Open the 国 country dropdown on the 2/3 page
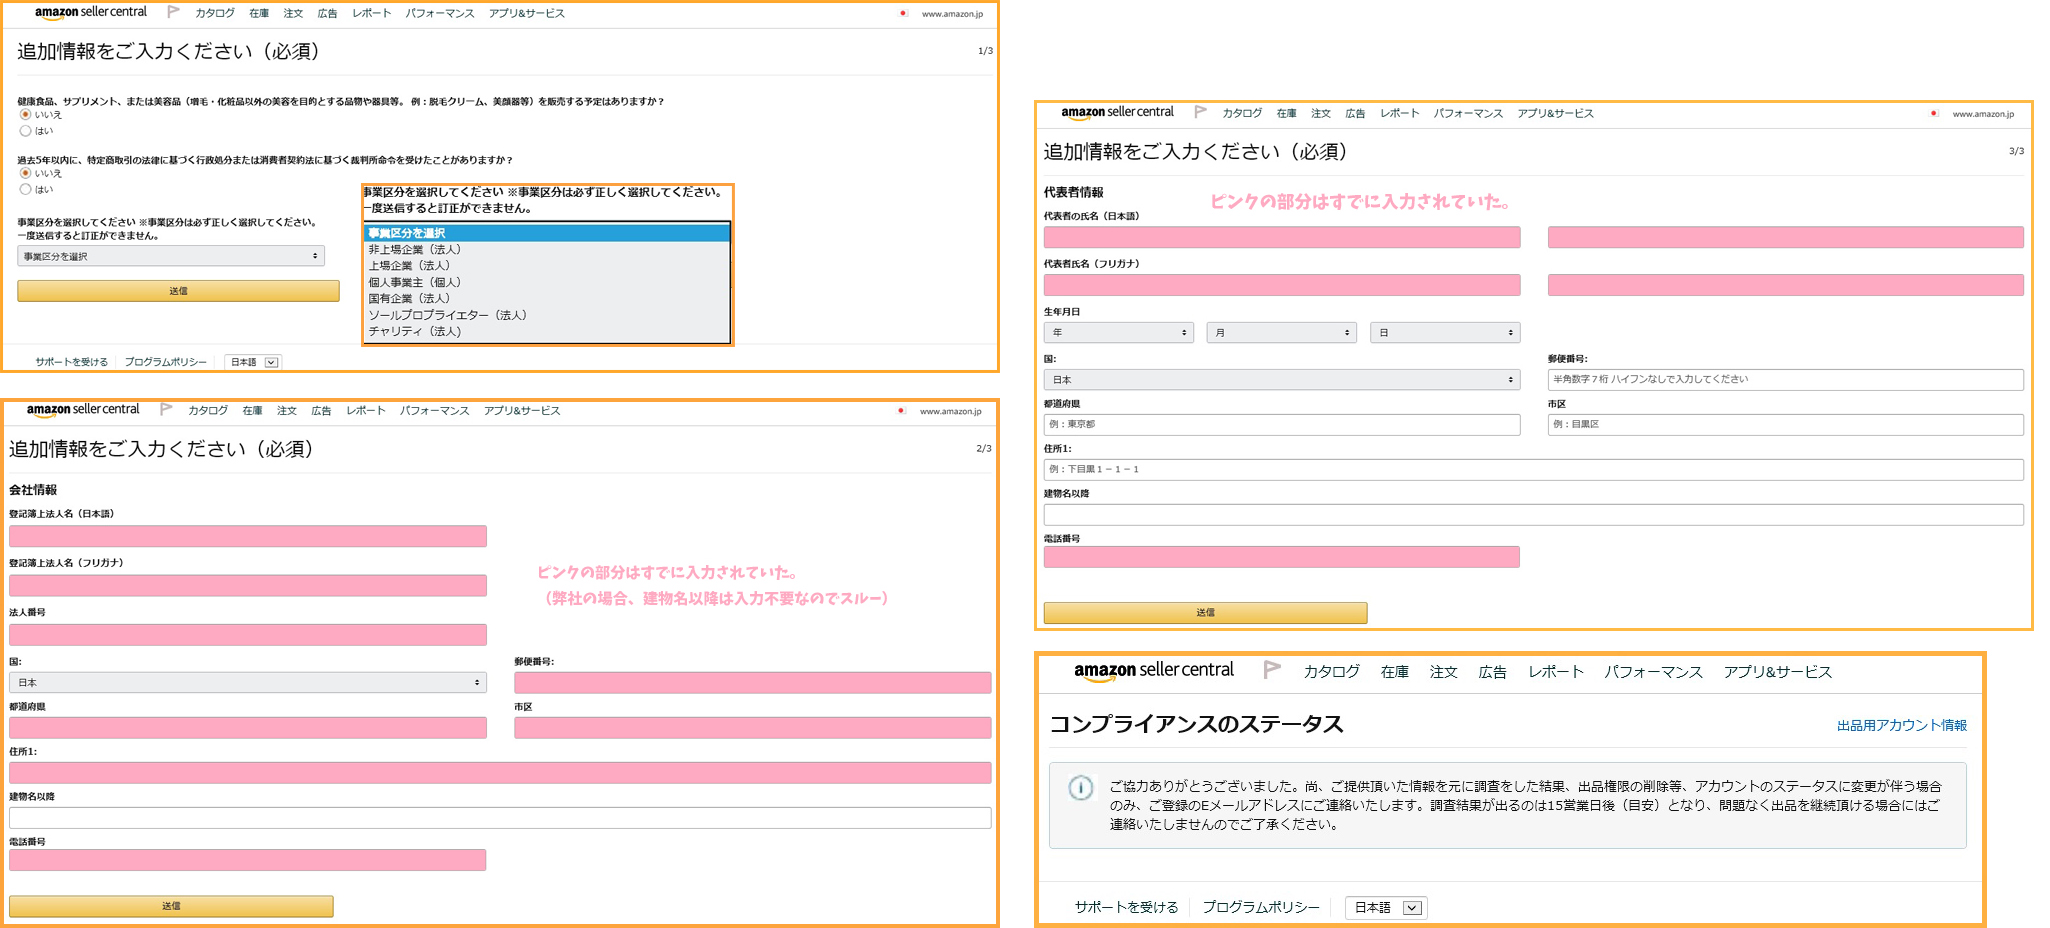The width and height of the screenshot is (2050, 928). coord(248,682)
